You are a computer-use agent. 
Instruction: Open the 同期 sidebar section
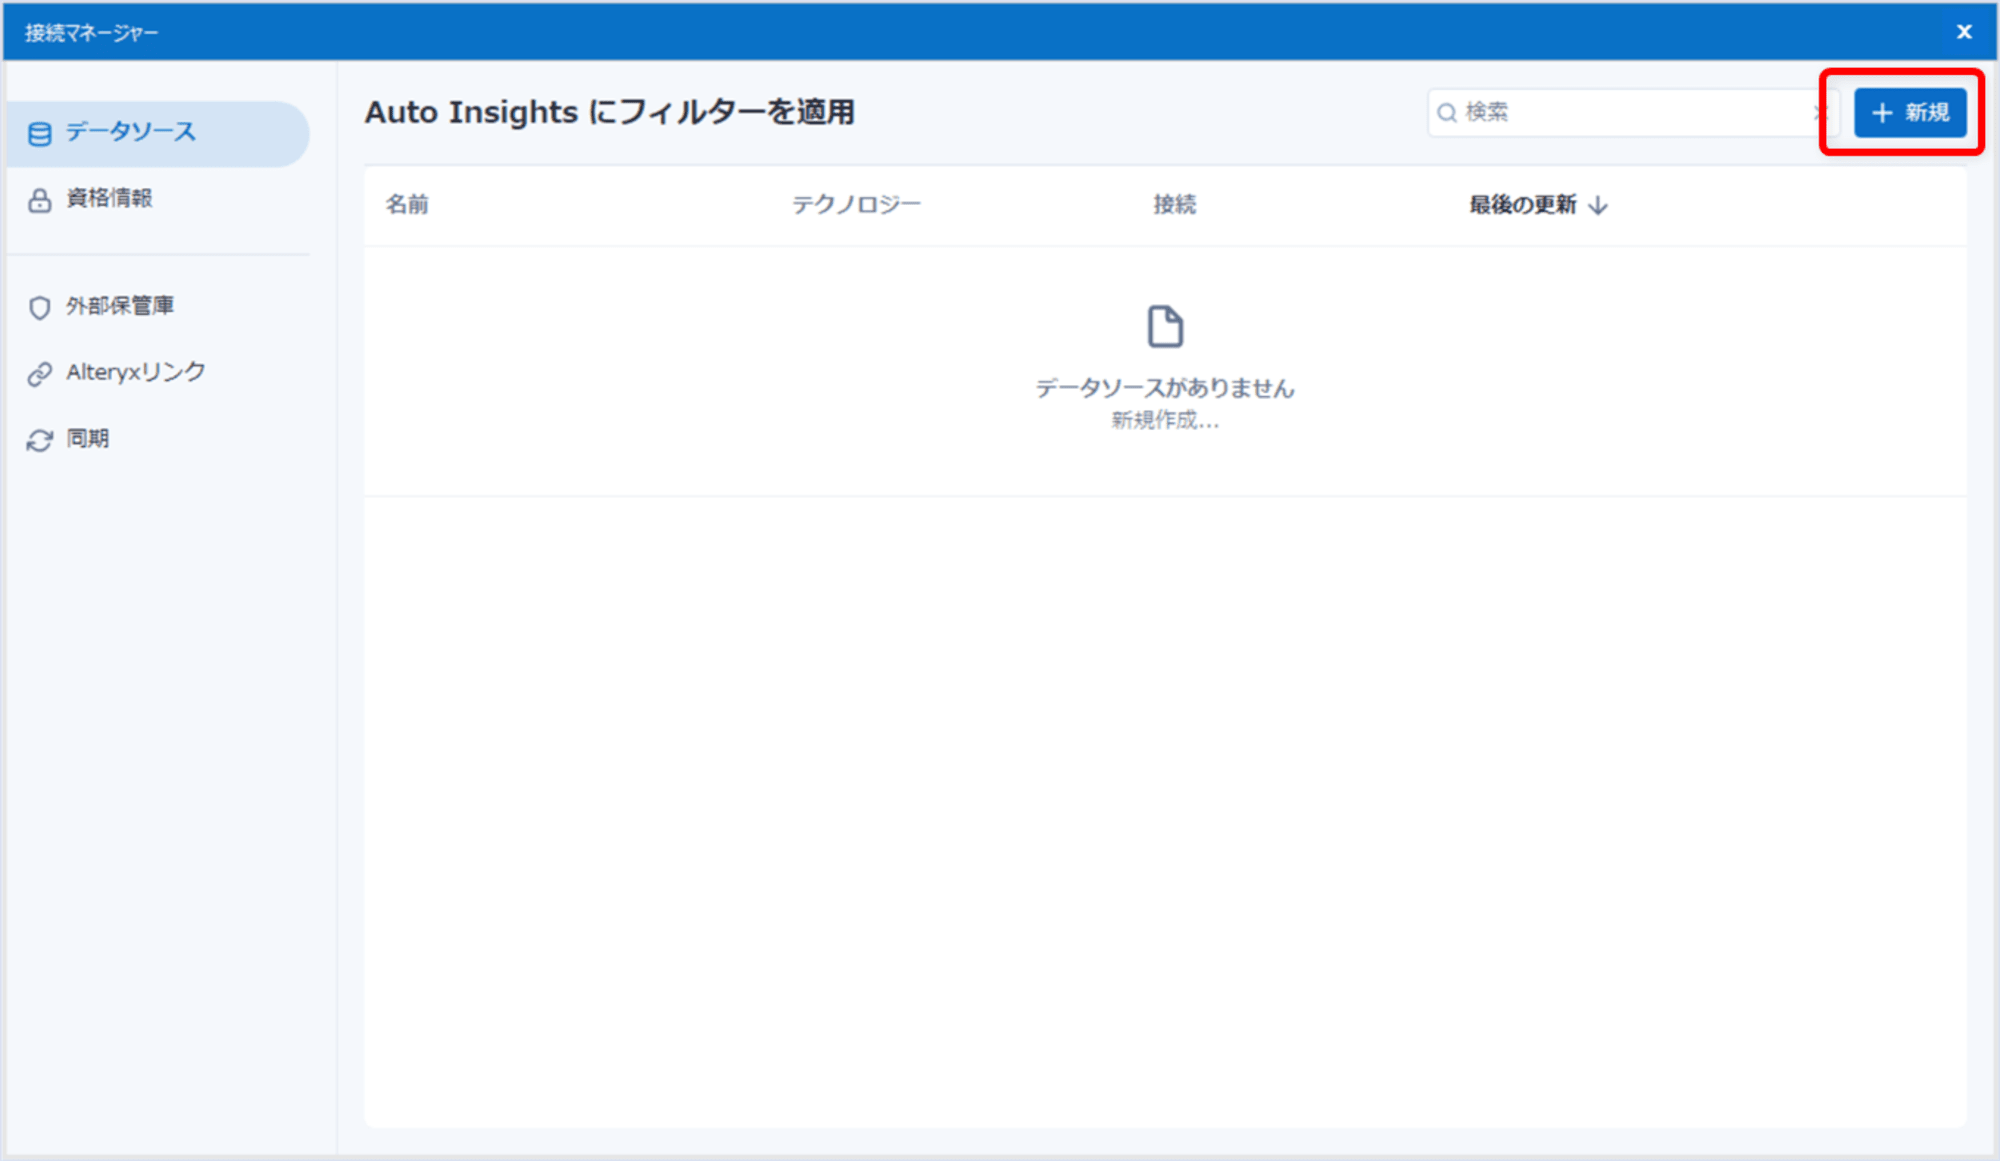click(x=87, y=438)
